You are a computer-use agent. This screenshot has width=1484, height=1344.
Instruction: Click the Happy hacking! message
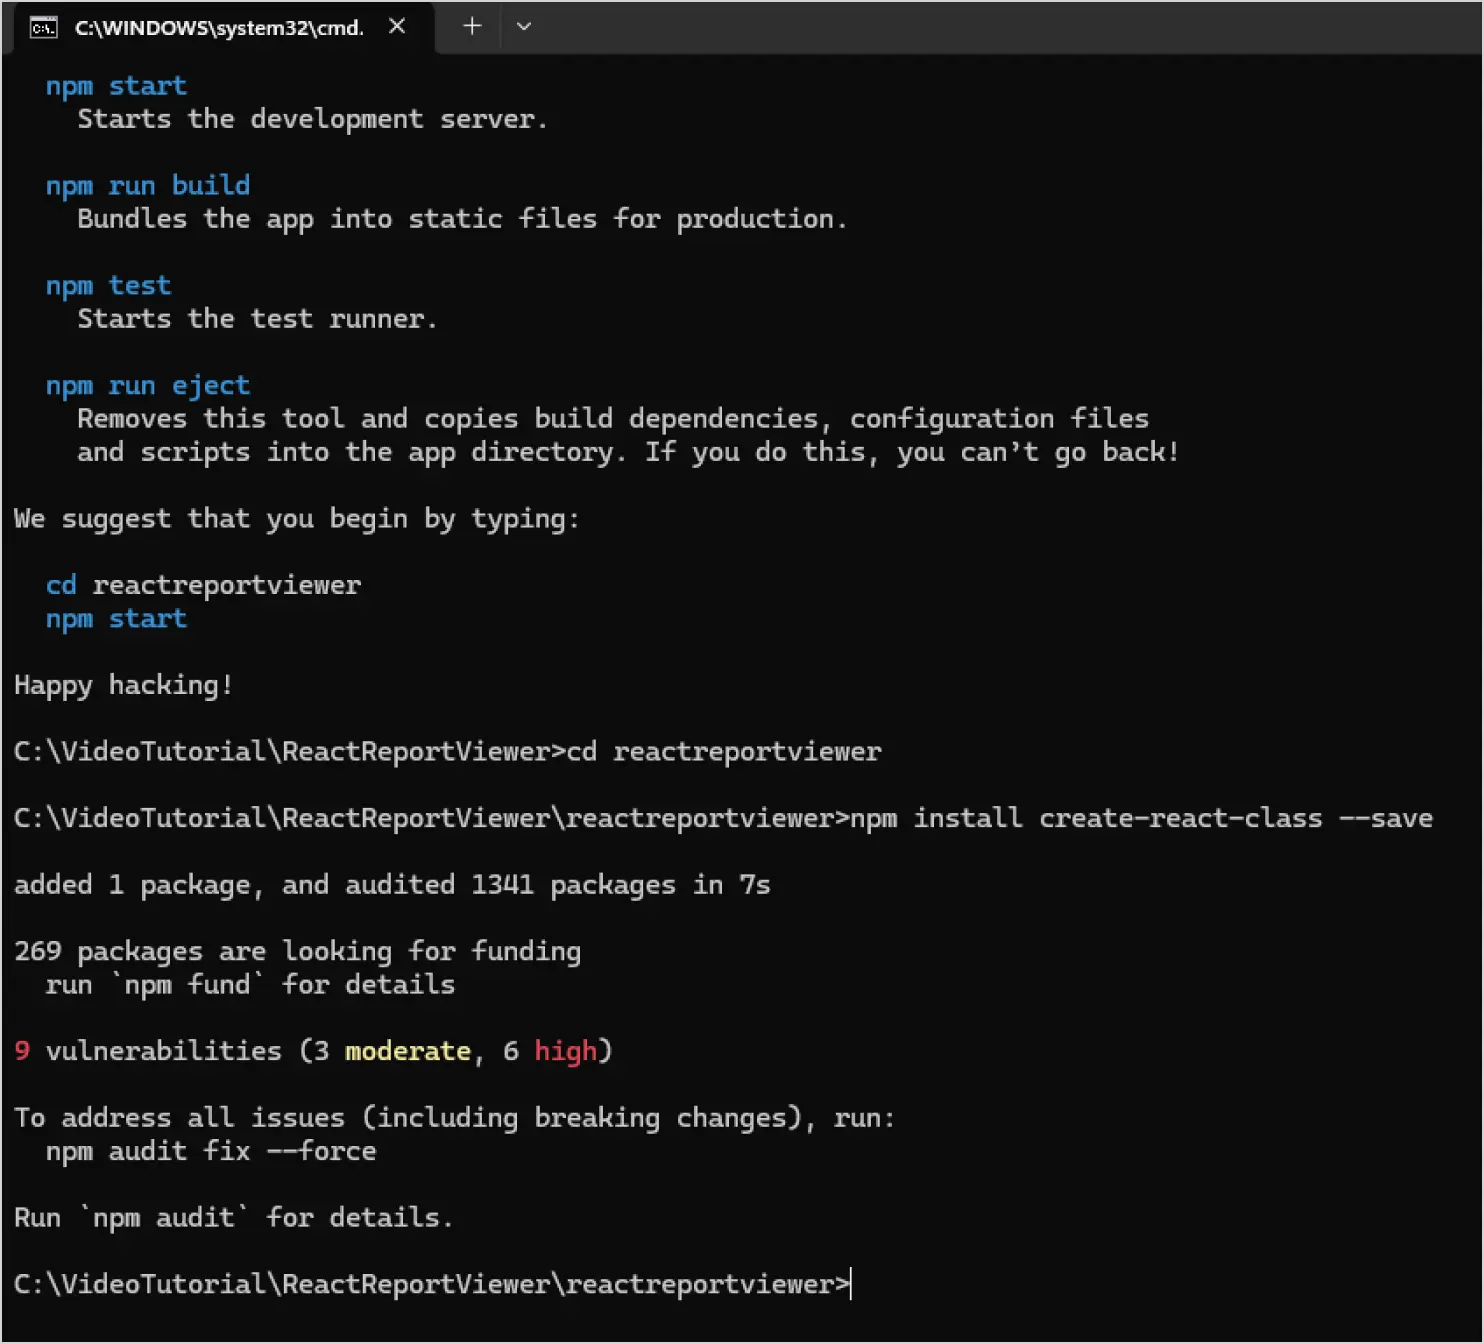pos(123,685)
